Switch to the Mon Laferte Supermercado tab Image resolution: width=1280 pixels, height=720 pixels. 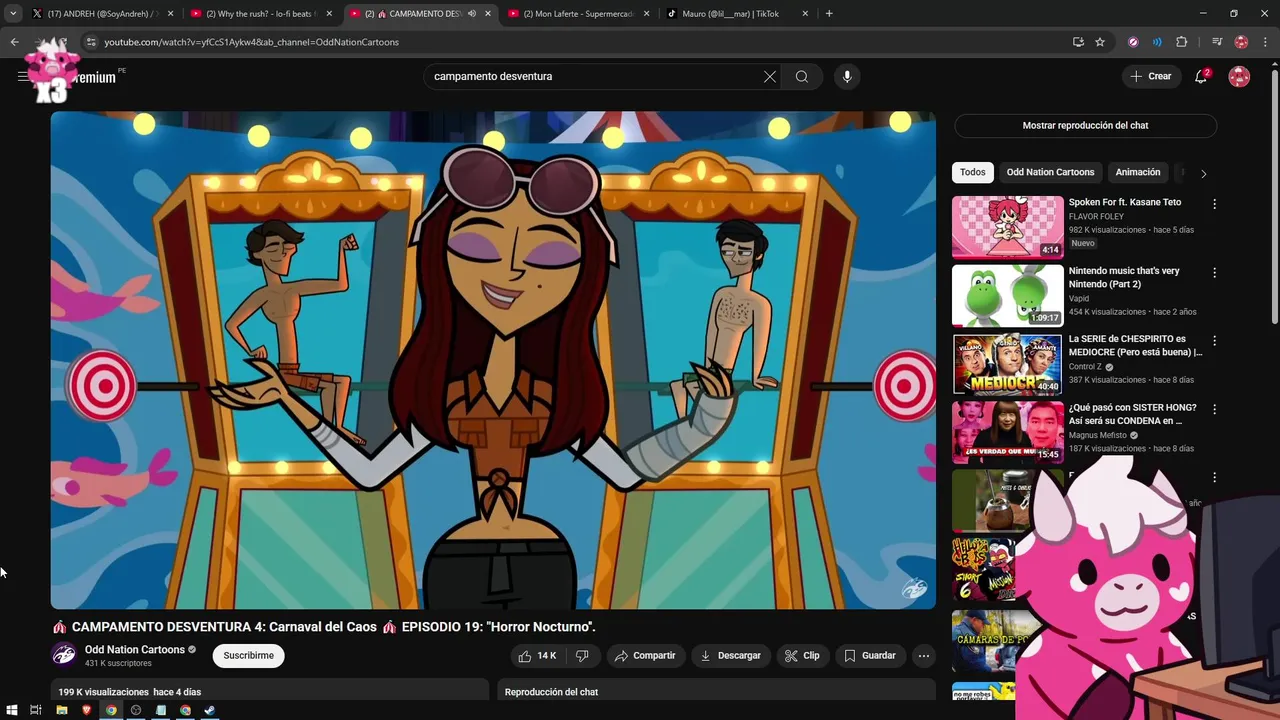click(578, 14)
